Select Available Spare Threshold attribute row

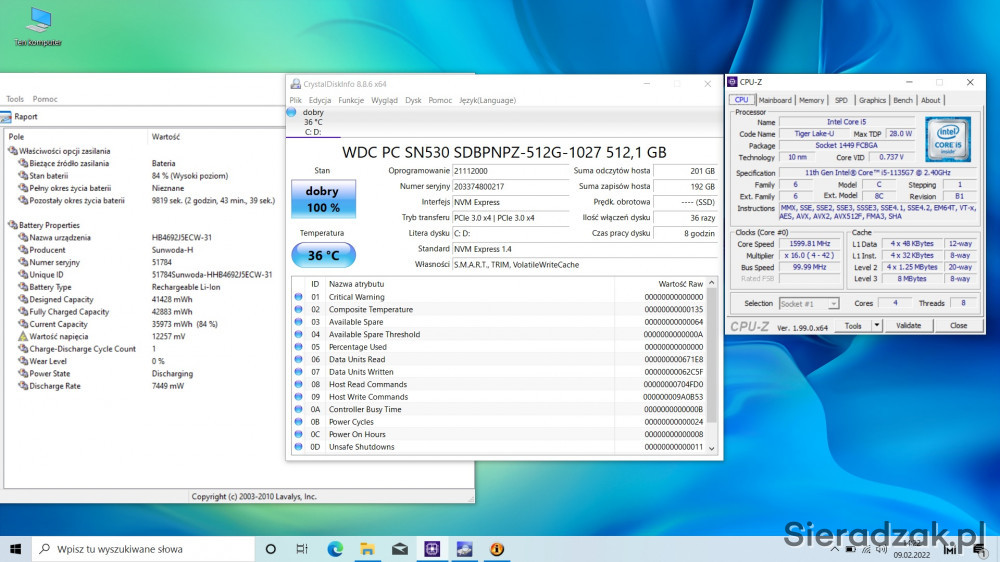click(499, 334)
